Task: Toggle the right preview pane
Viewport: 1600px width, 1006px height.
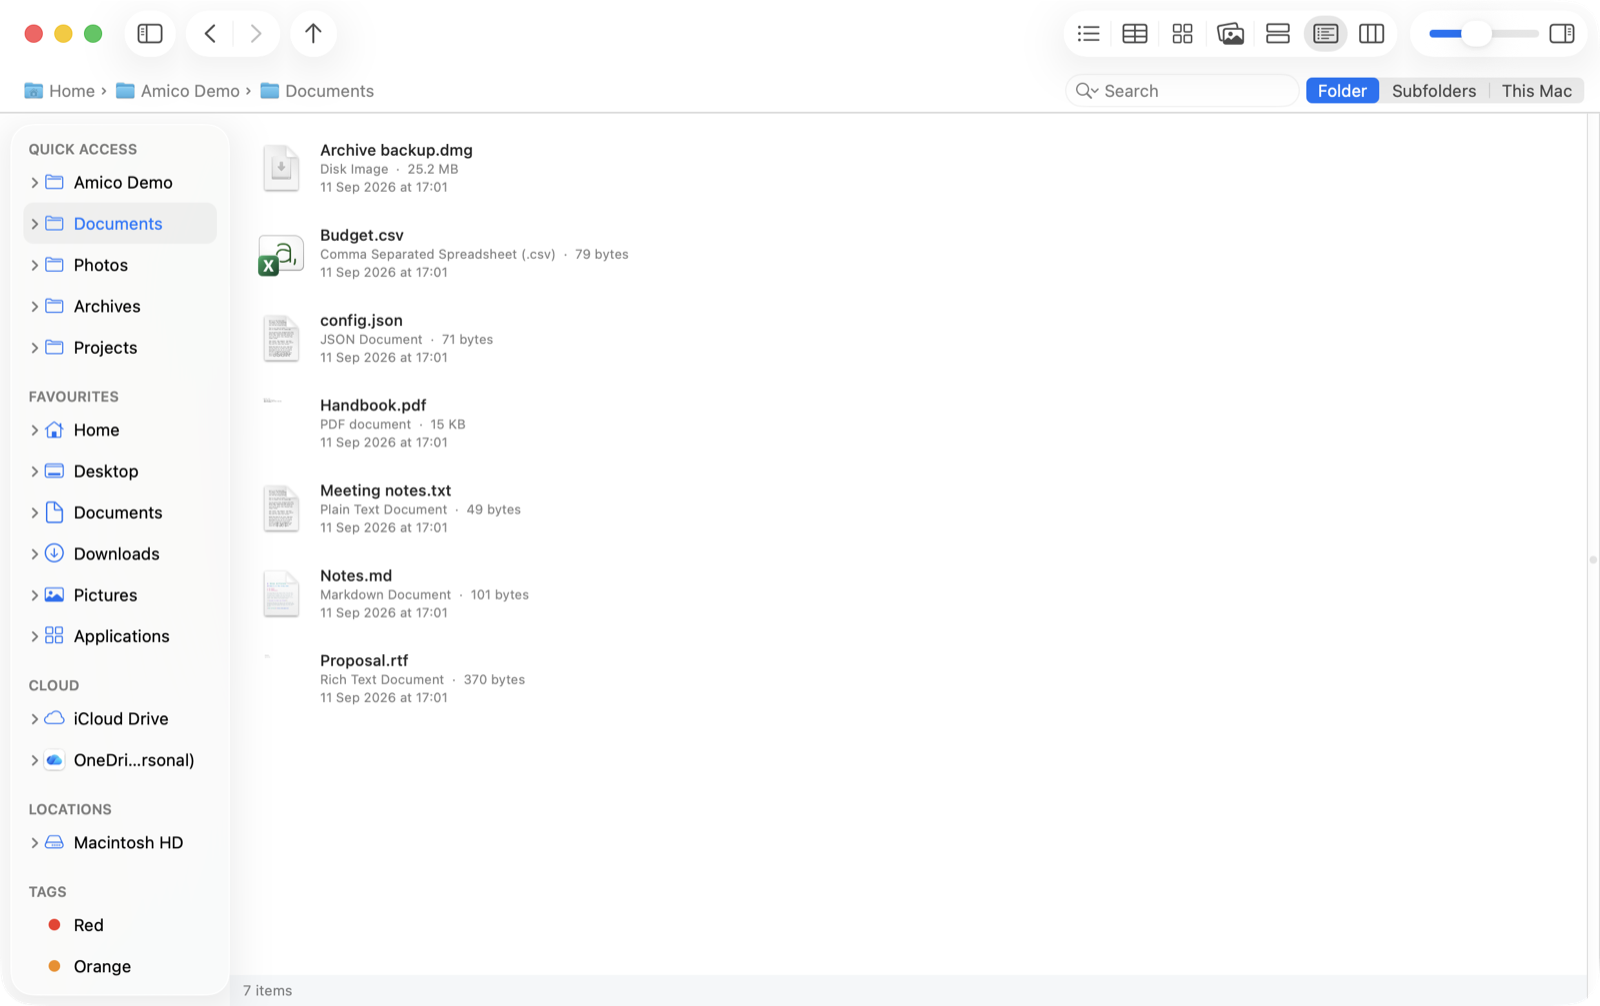Action: click(1562, 34)
